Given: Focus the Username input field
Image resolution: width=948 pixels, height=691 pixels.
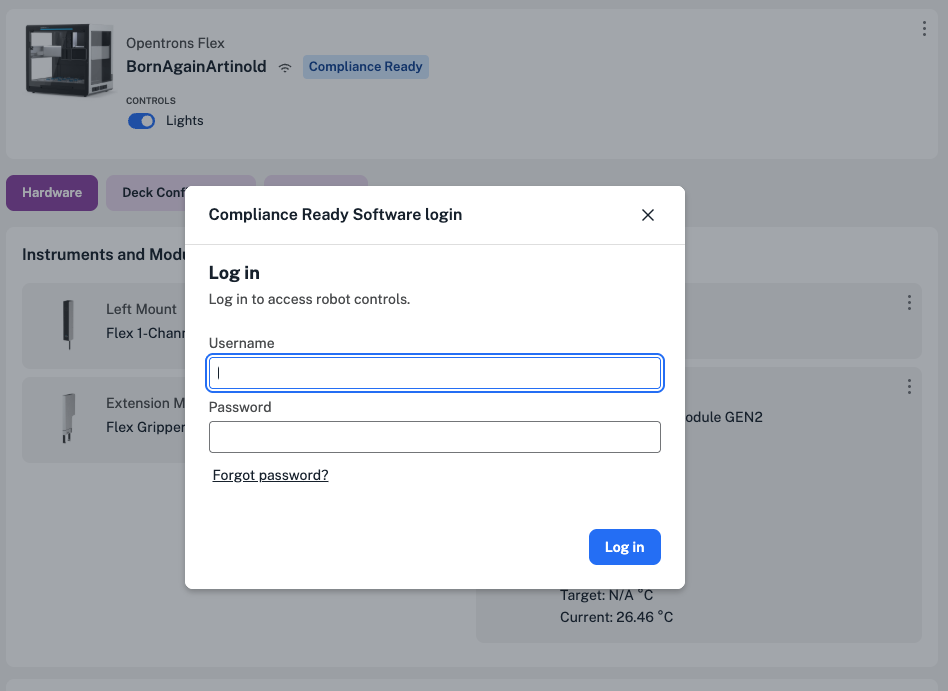Looking at the screenshot, I should click(x=435, y=373).
